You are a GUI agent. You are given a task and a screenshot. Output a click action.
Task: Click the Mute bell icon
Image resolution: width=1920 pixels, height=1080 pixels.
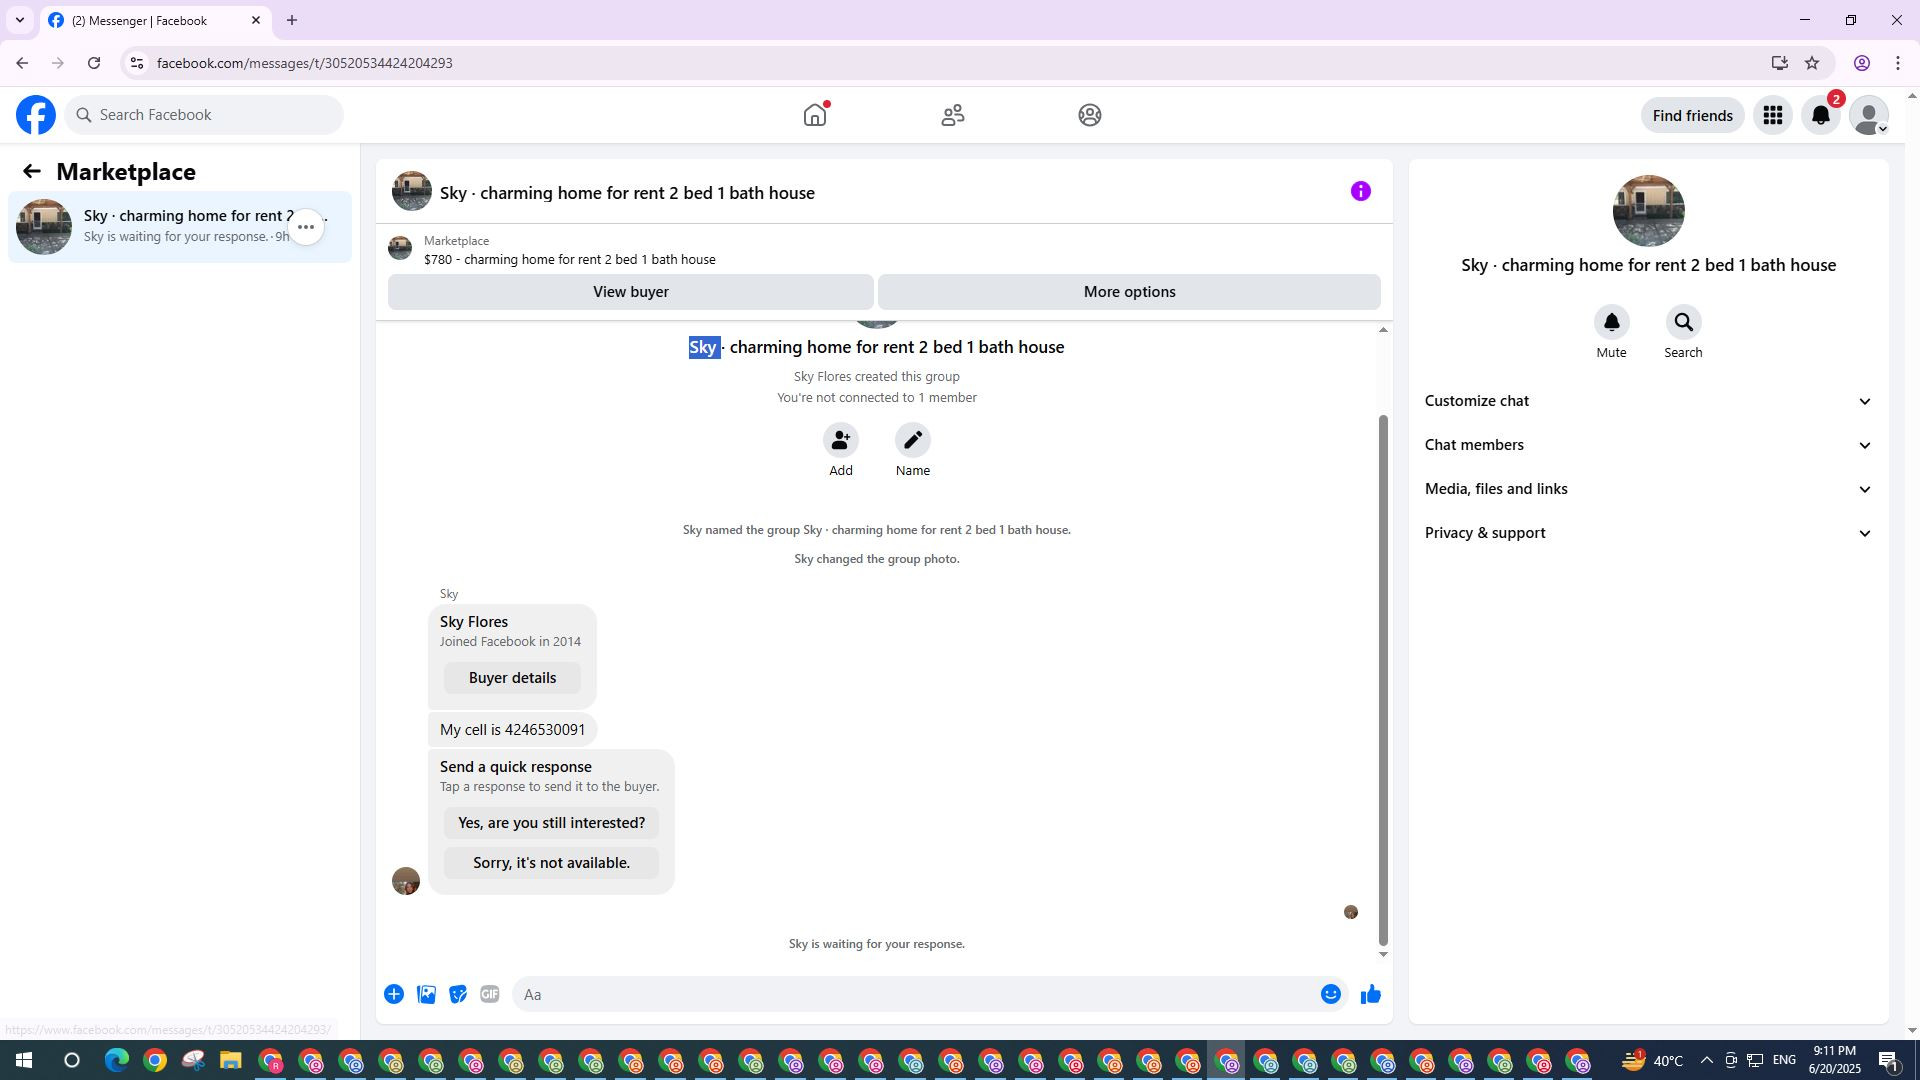point(1611,323)
